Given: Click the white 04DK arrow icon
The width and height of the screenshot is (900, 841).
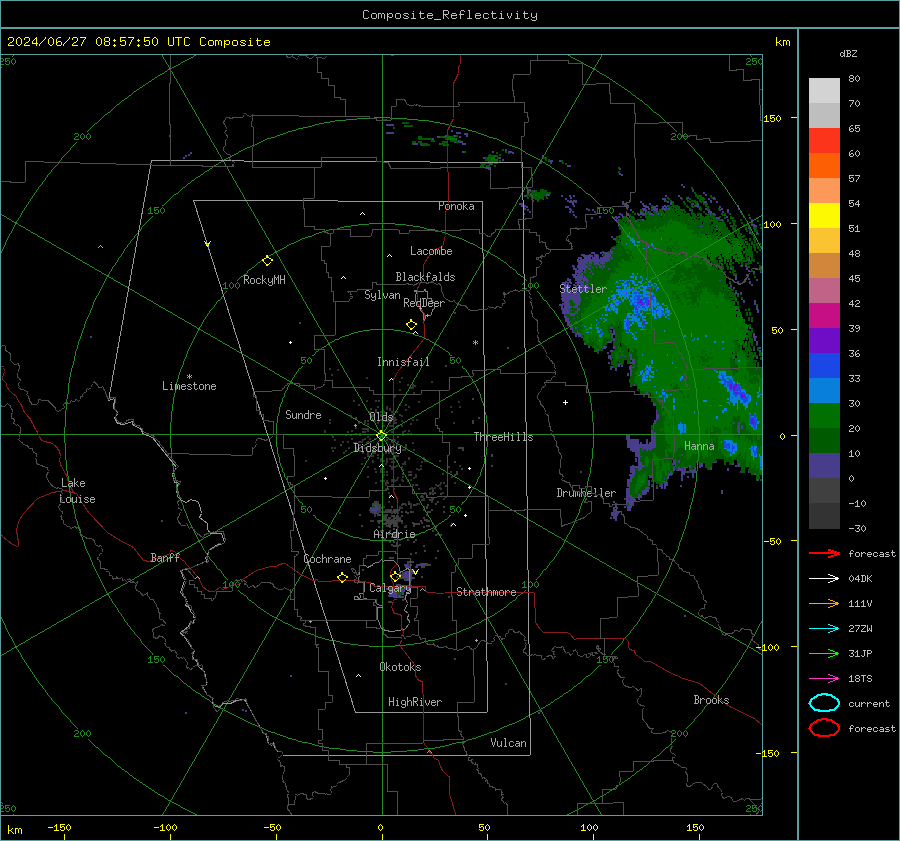Looking at the screenshot, I should [x=824, y=578].
